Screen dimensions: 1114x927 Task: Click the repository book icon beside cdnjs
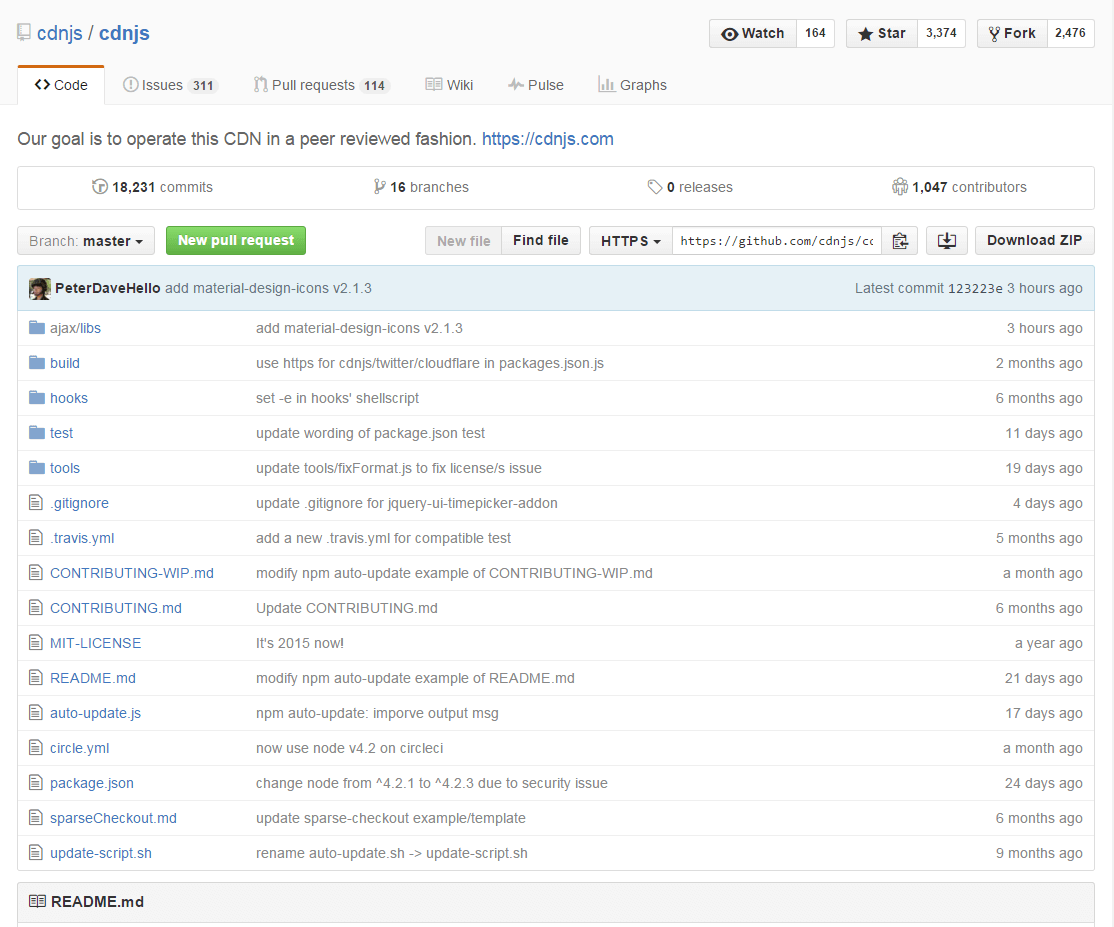23,33
